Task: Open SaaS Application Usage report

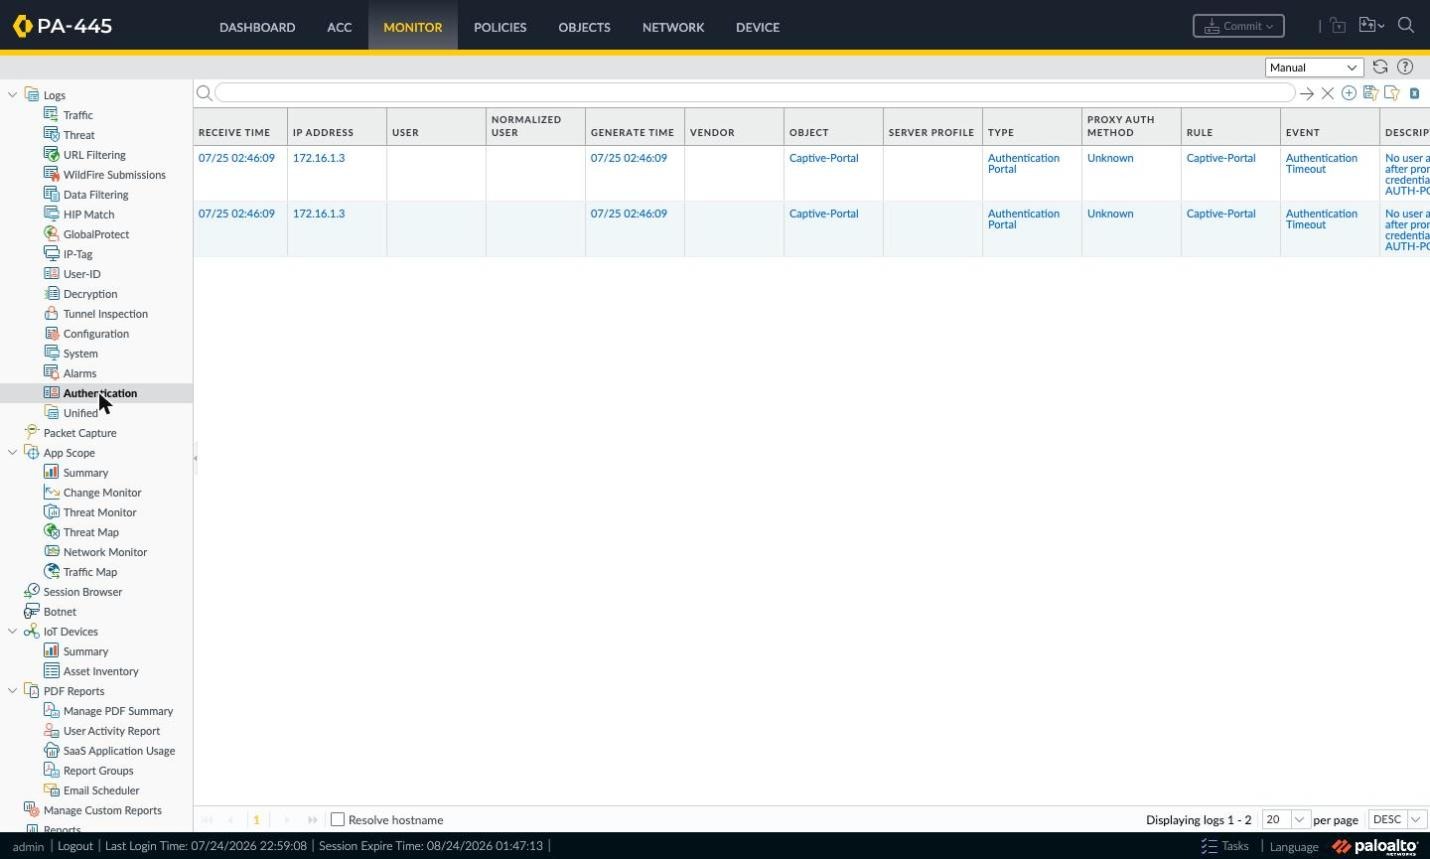Action: pyautogui.click(x=119, y=751)
